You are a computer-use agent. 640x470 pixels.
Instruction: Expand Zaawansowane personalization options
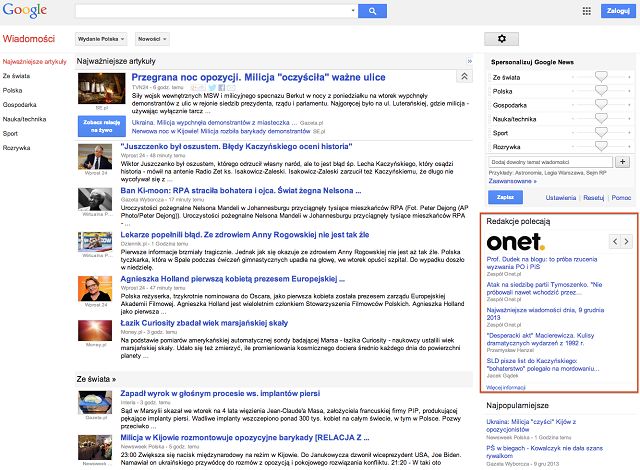pyautogui.click(x=512, y=181)
